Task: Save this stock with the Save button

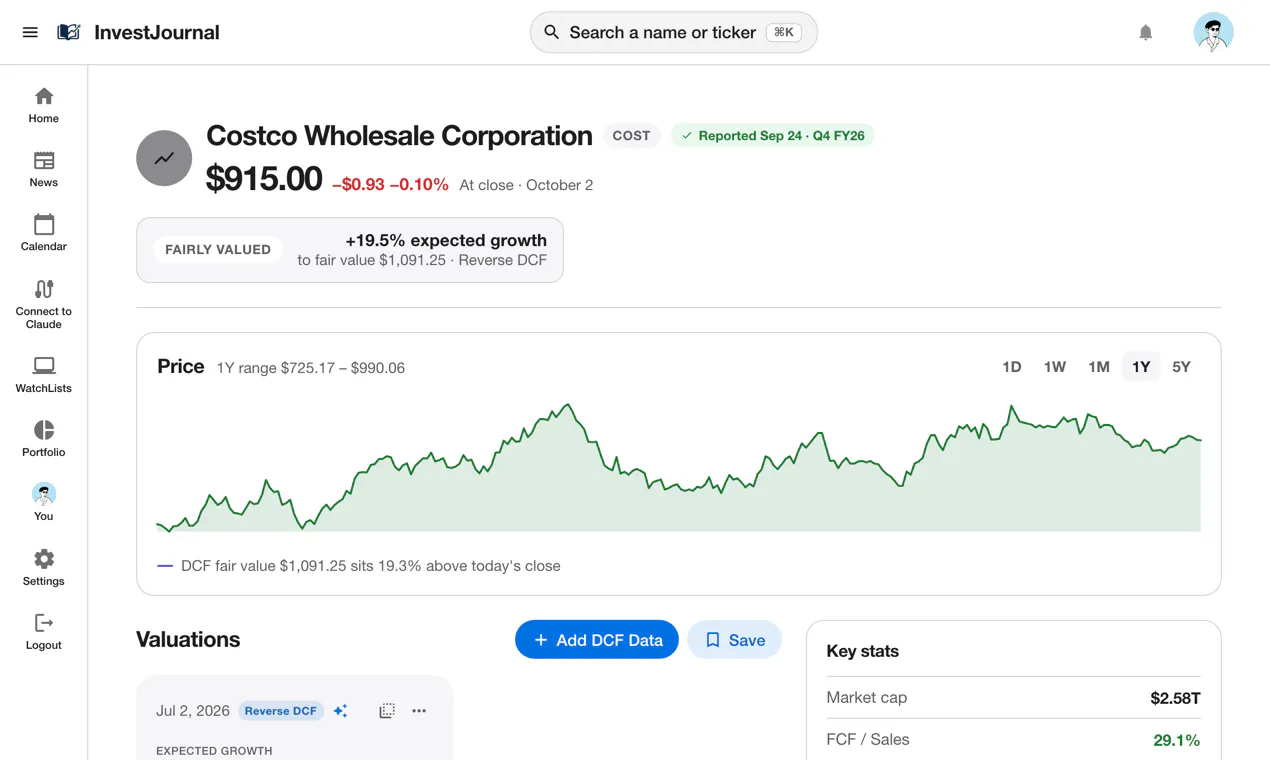Action: (734, 640)
